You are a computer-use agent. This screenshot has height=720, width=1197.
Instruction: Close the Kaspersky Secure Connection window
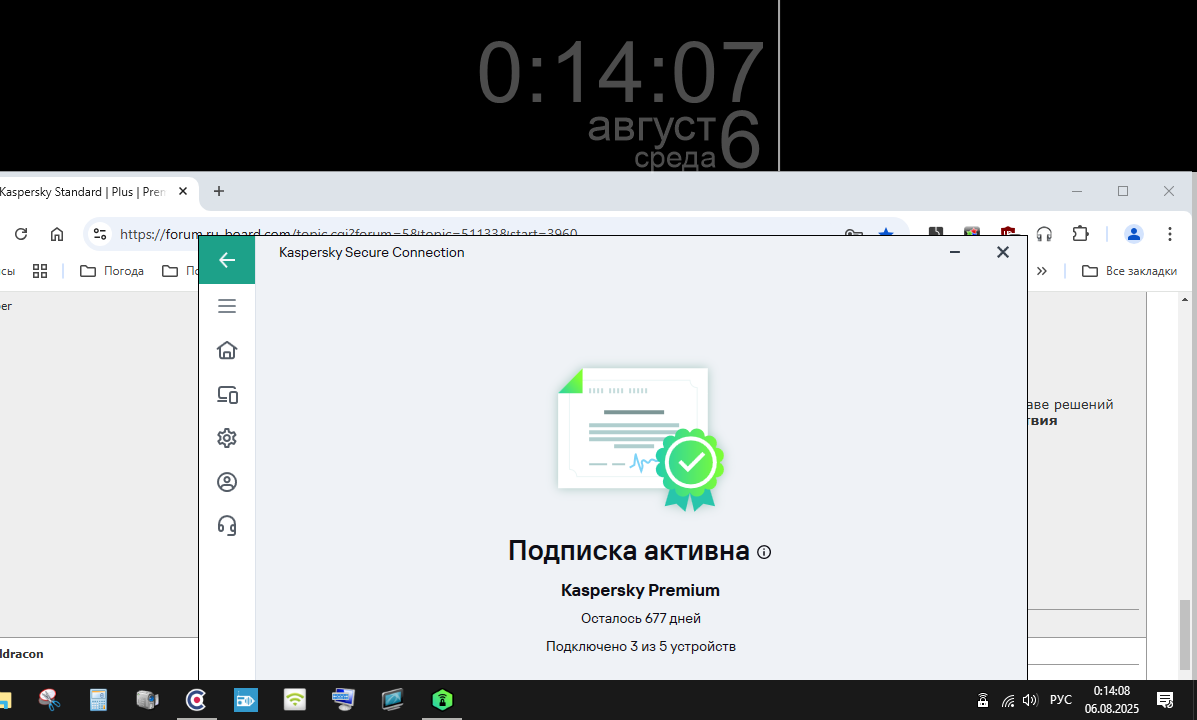point(1003,252)
